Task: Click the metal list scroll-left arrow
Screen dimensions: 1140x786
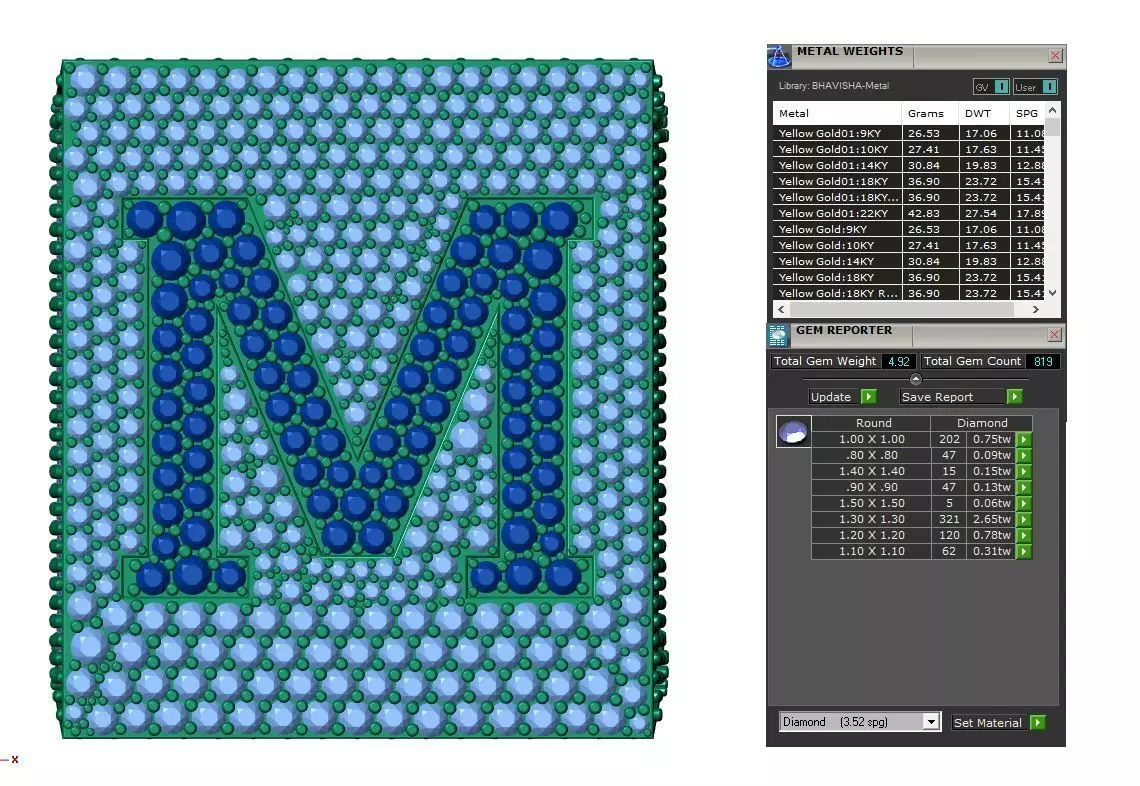Action: 782,309
